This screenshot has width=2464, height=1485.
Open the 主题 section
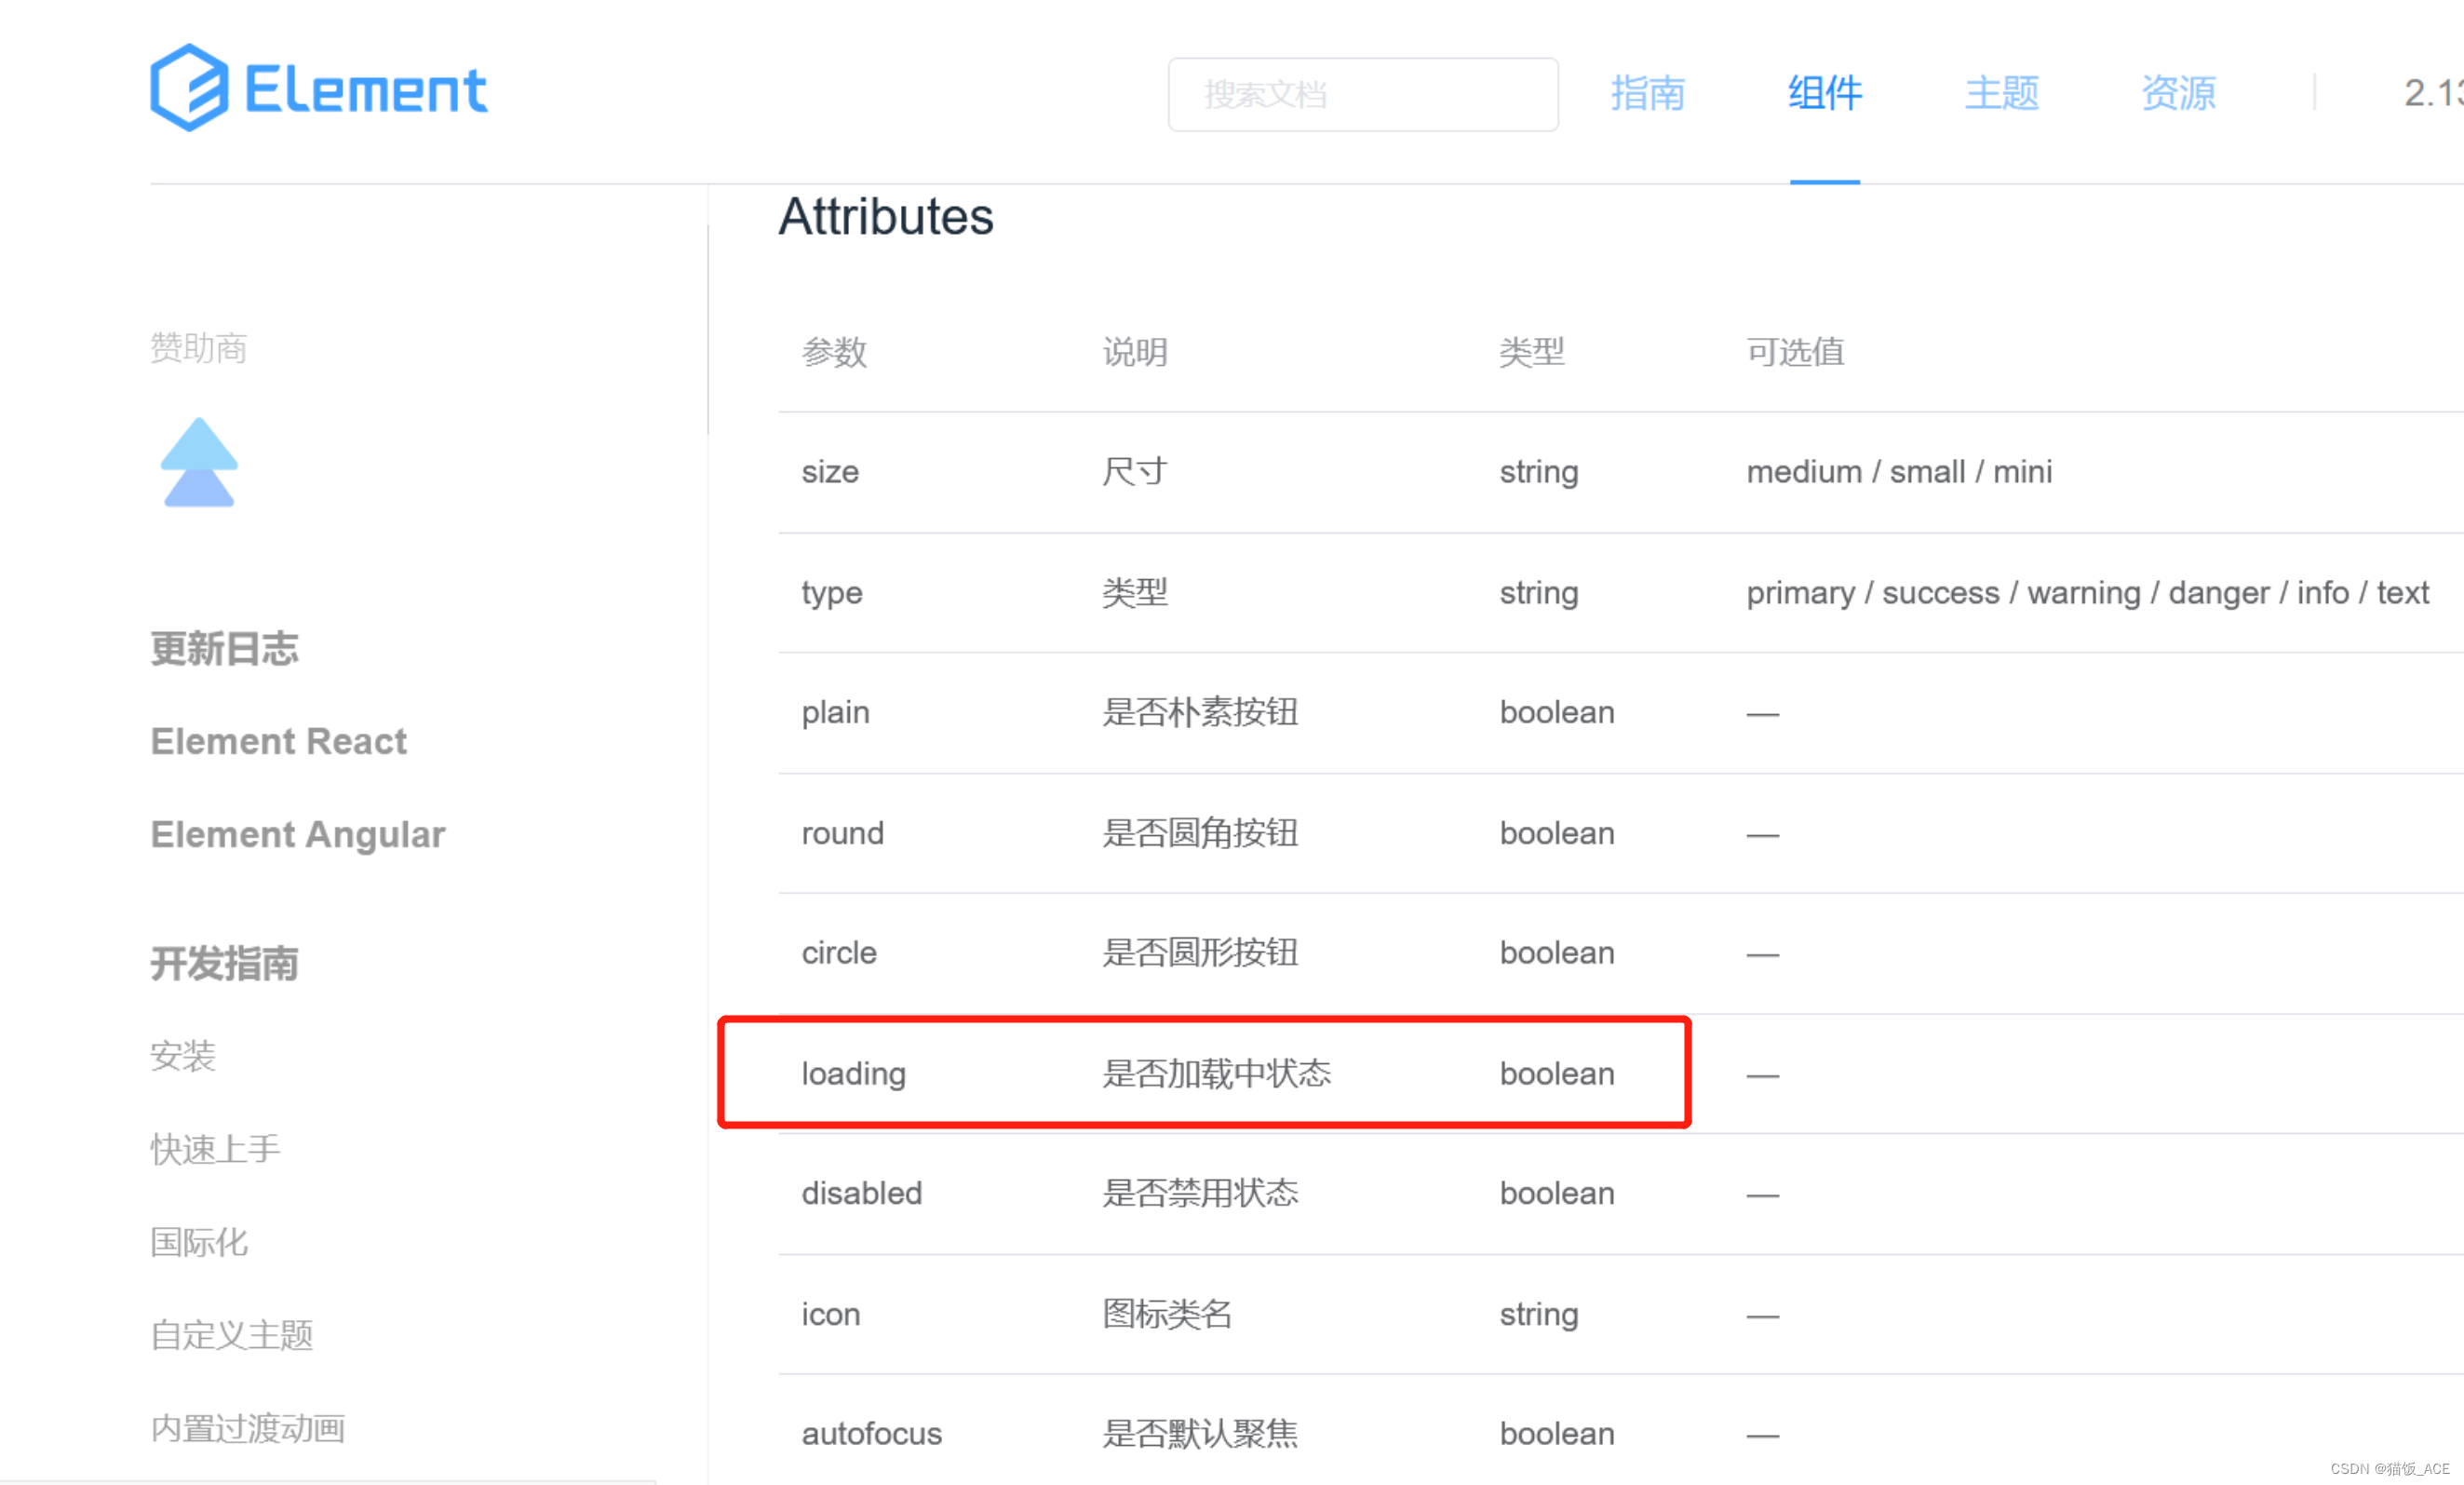pyautogui.click(x=2000, y=94)
